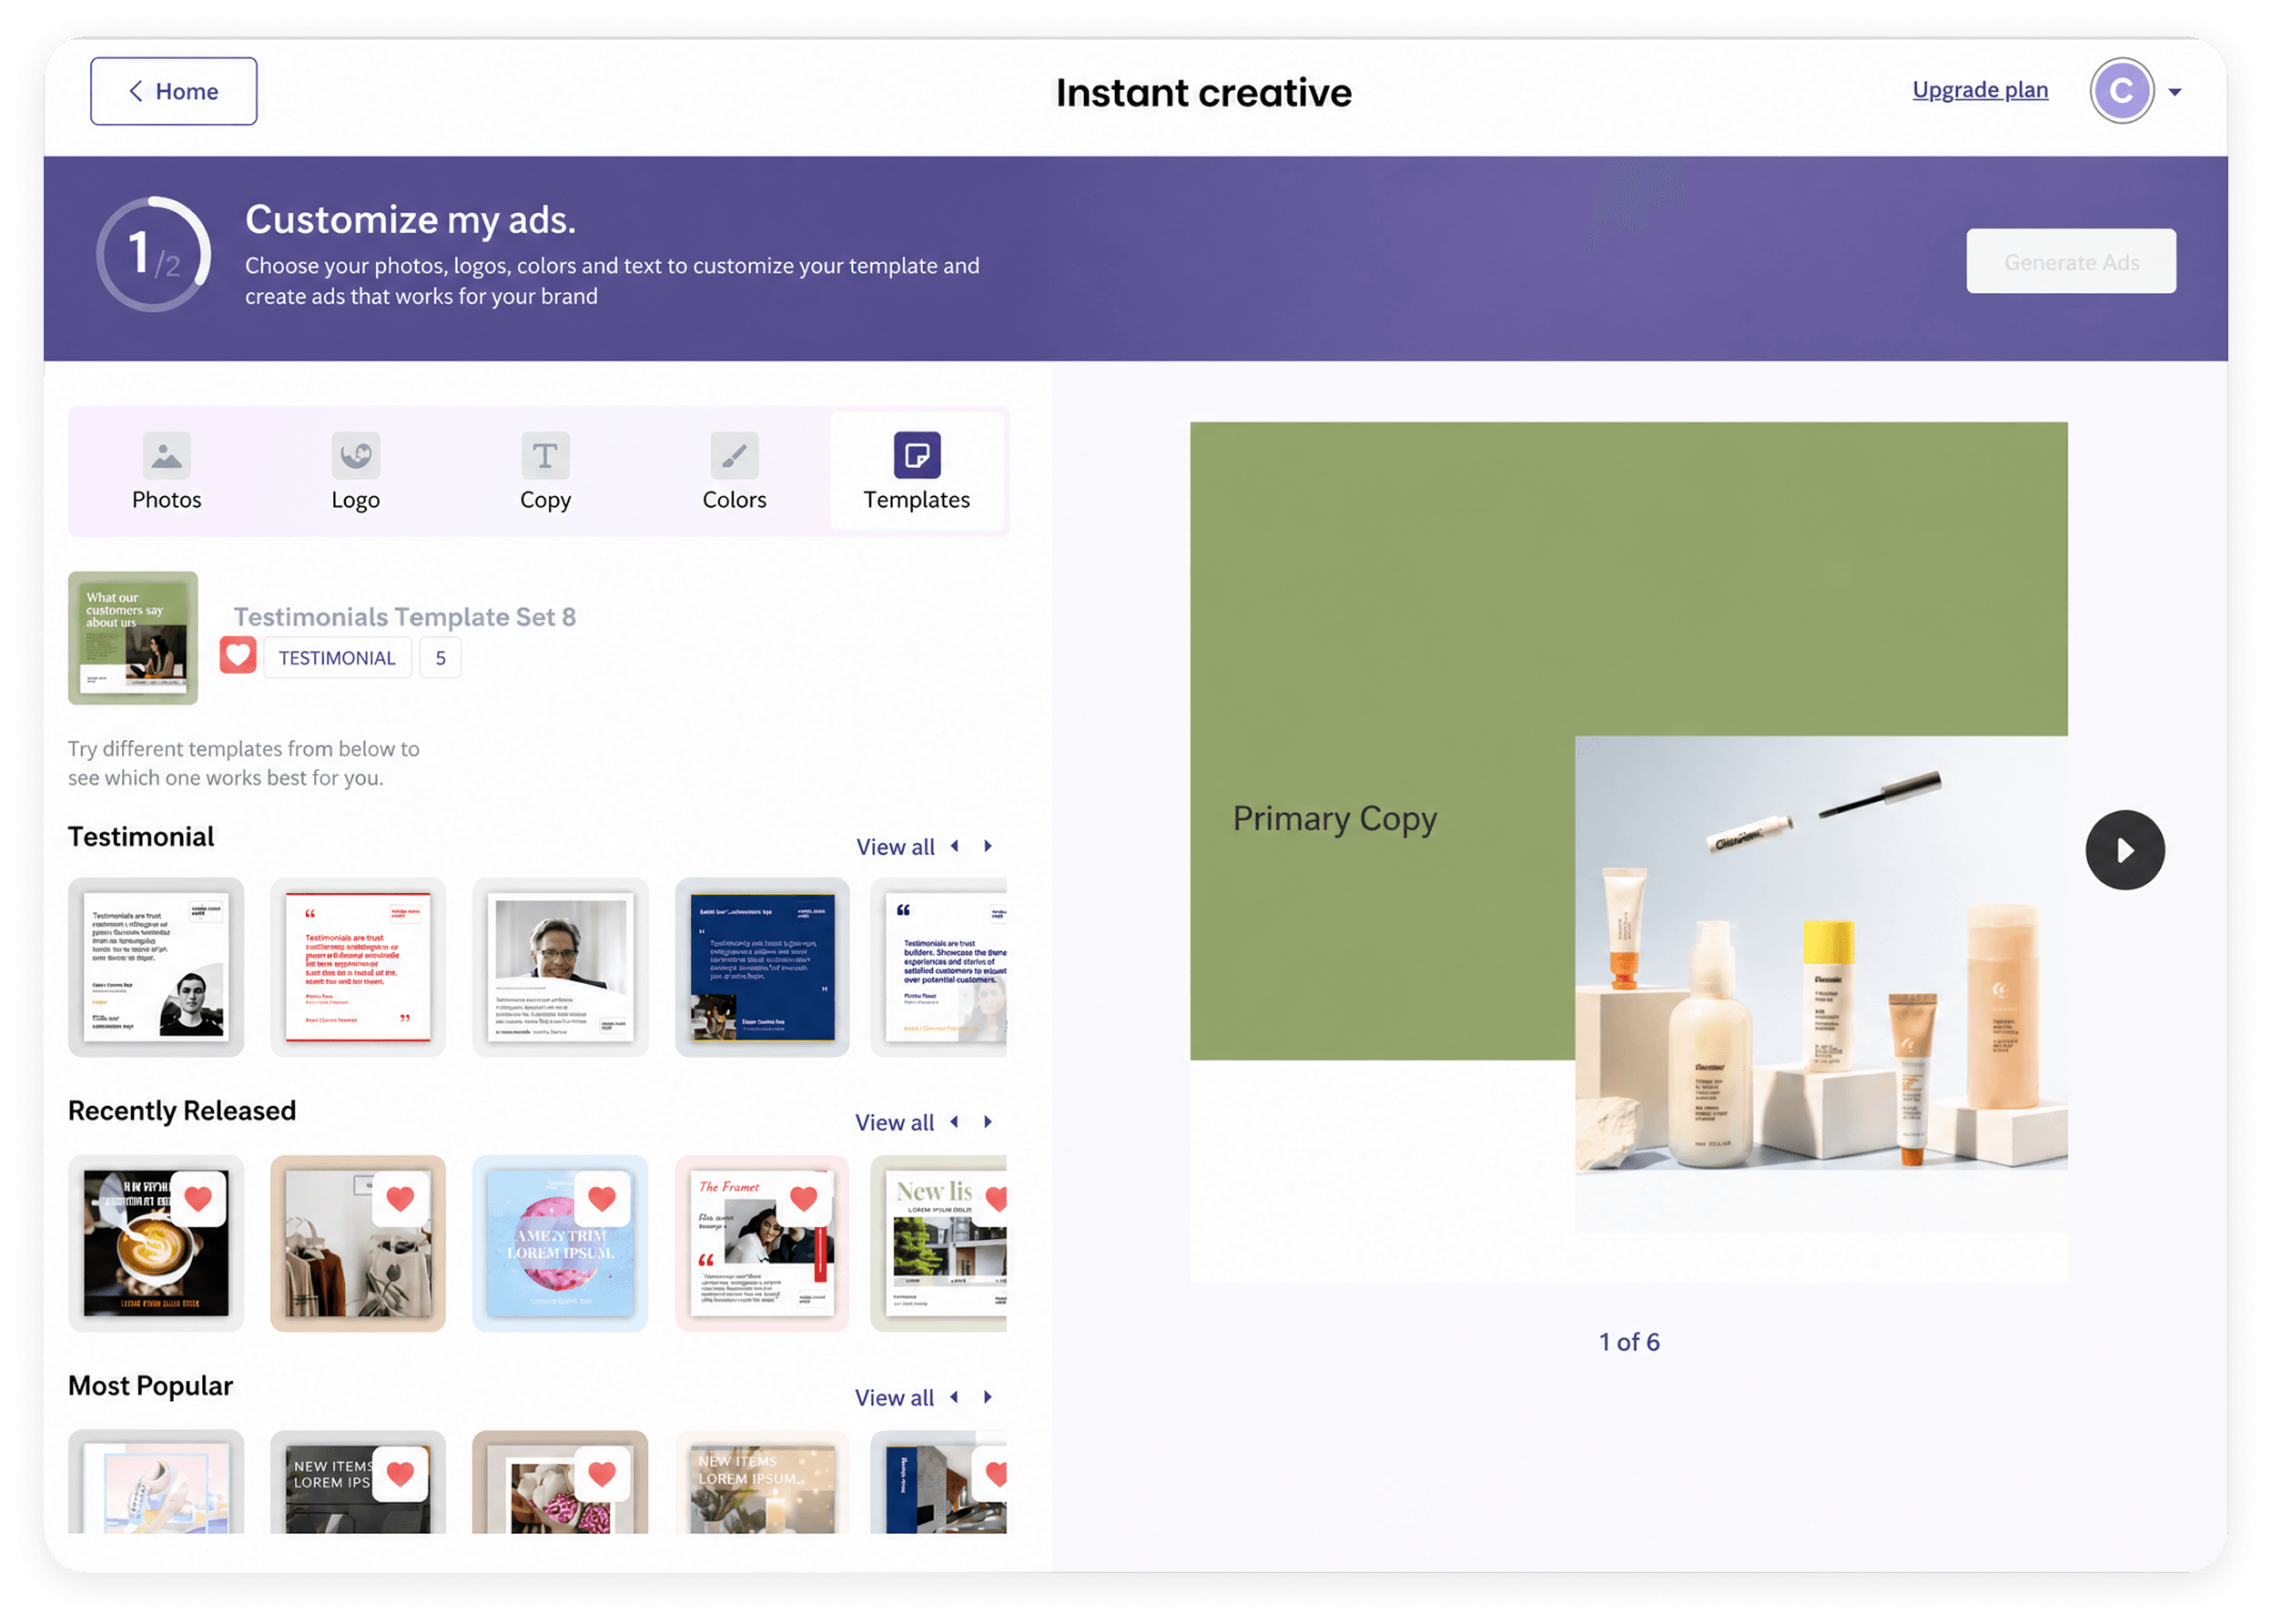Show next Testimonial templates with right arrow

(x=988, y=846)
